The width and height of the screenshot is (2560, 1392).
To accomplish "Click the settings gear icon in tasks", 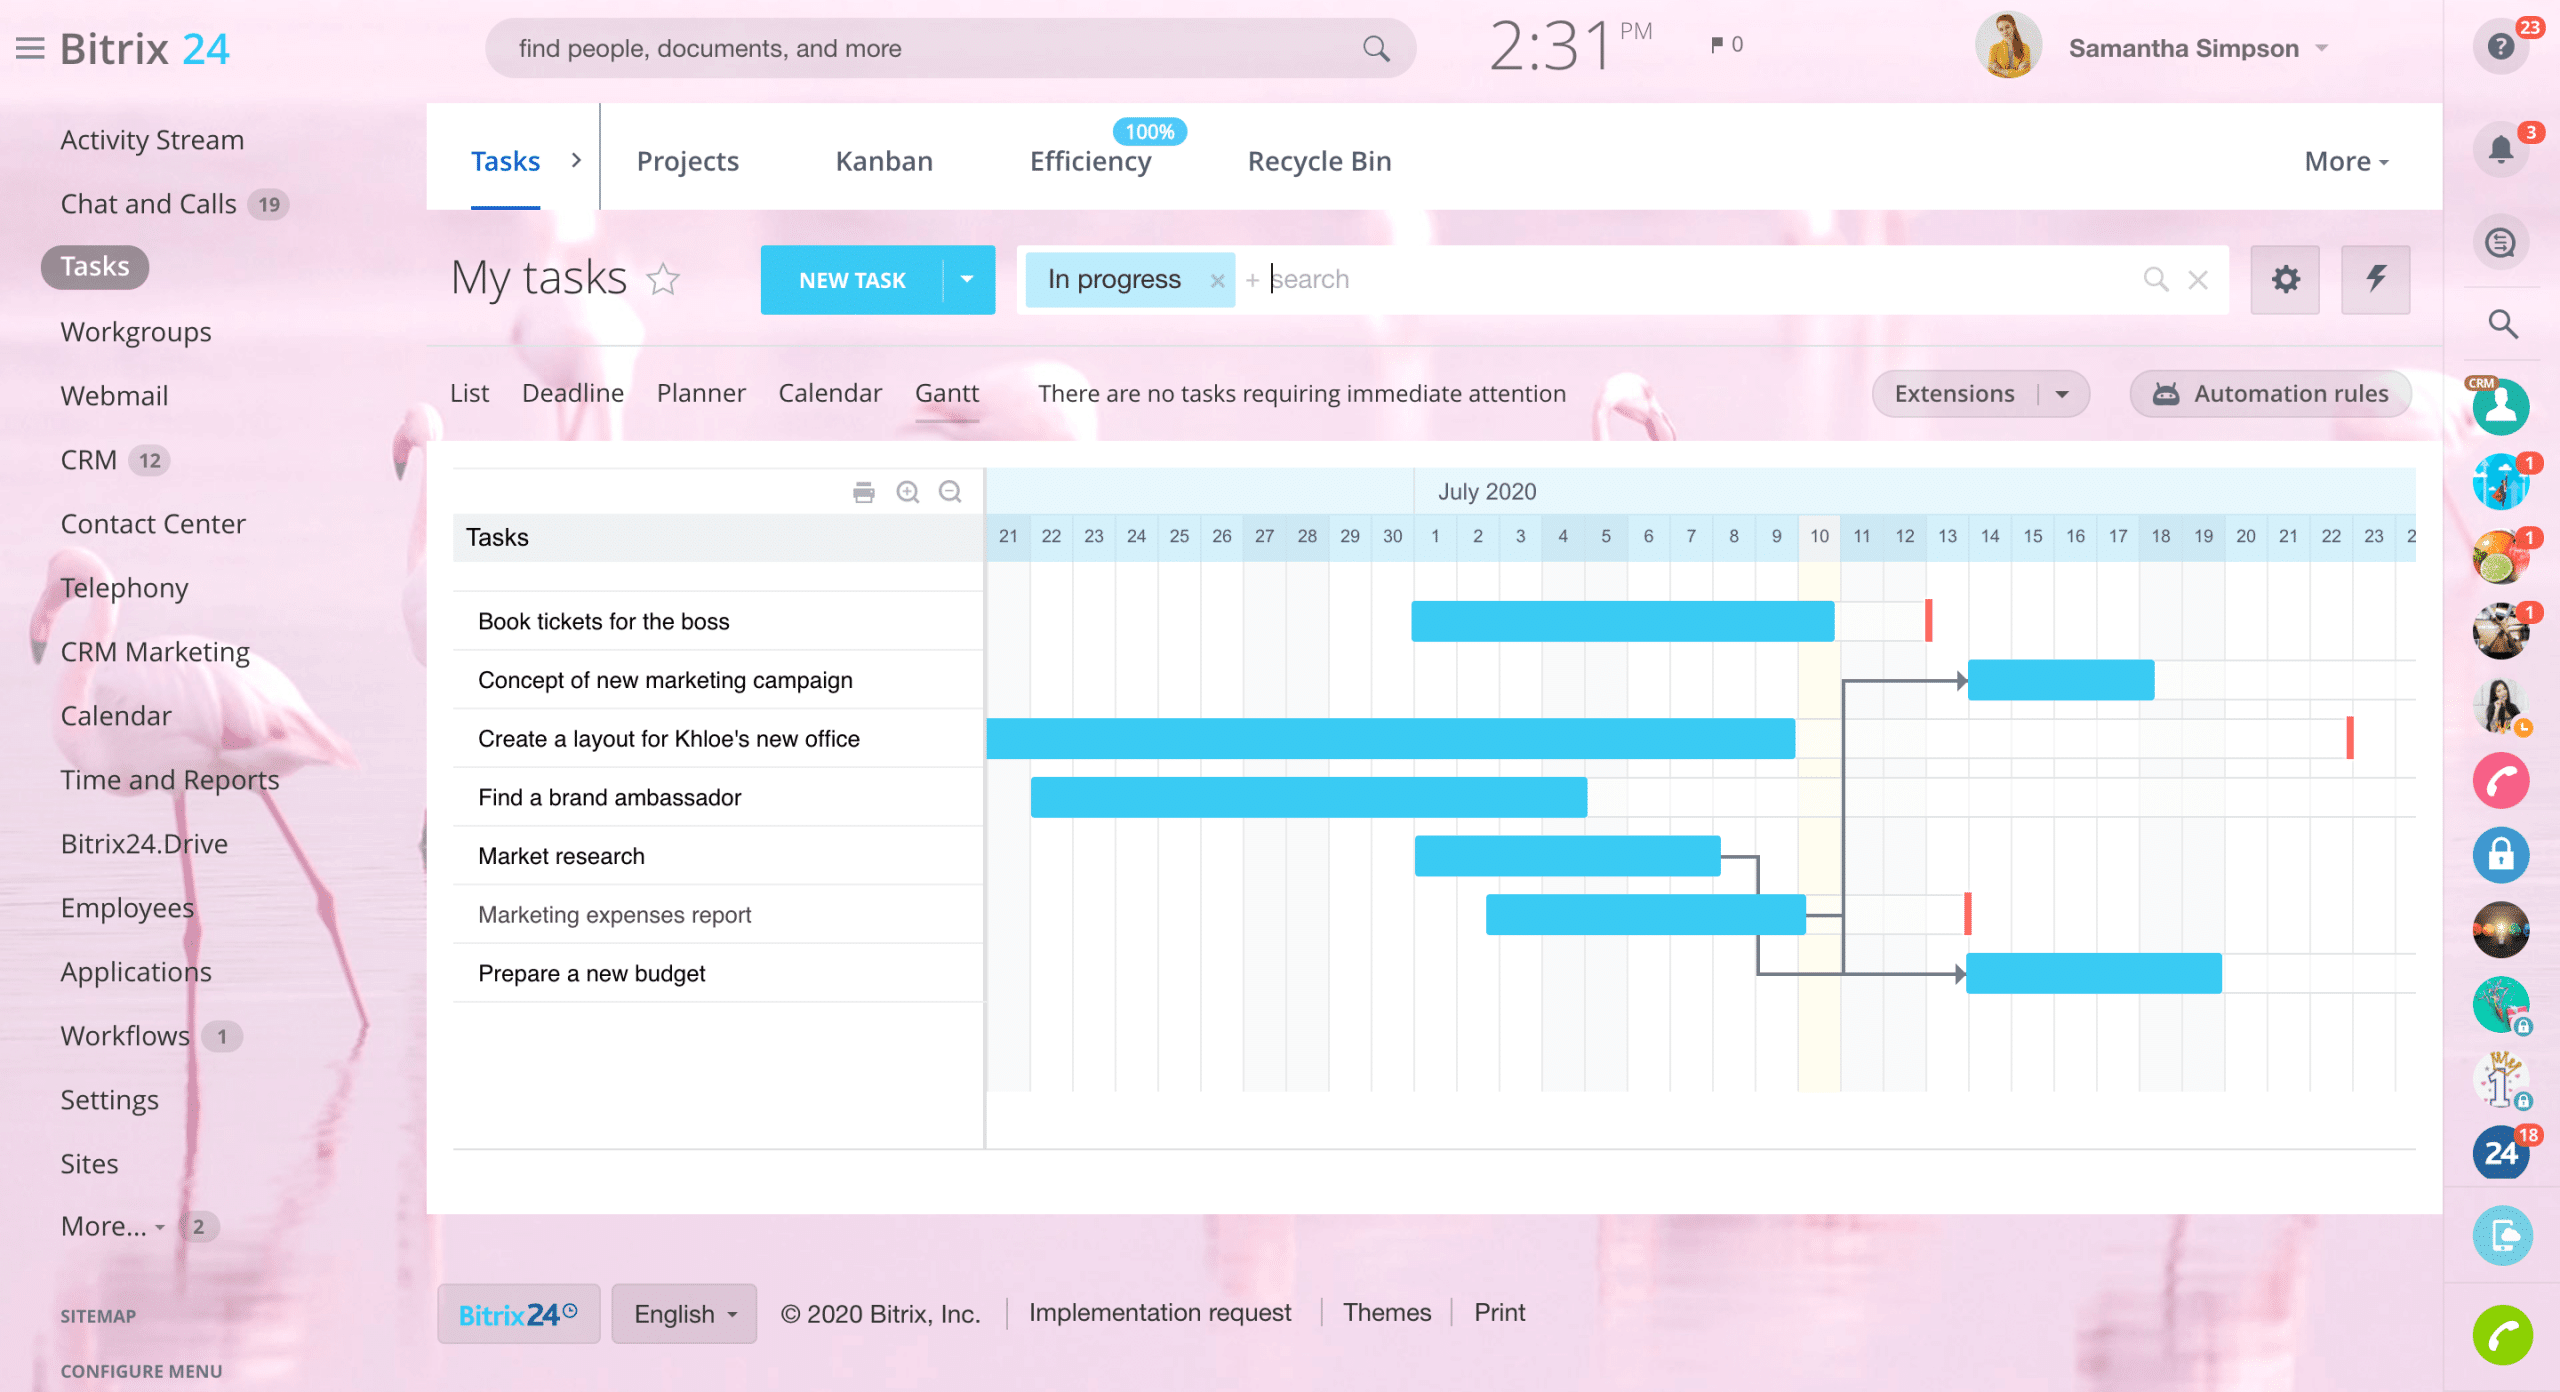I will click(x=2286, y=278).
